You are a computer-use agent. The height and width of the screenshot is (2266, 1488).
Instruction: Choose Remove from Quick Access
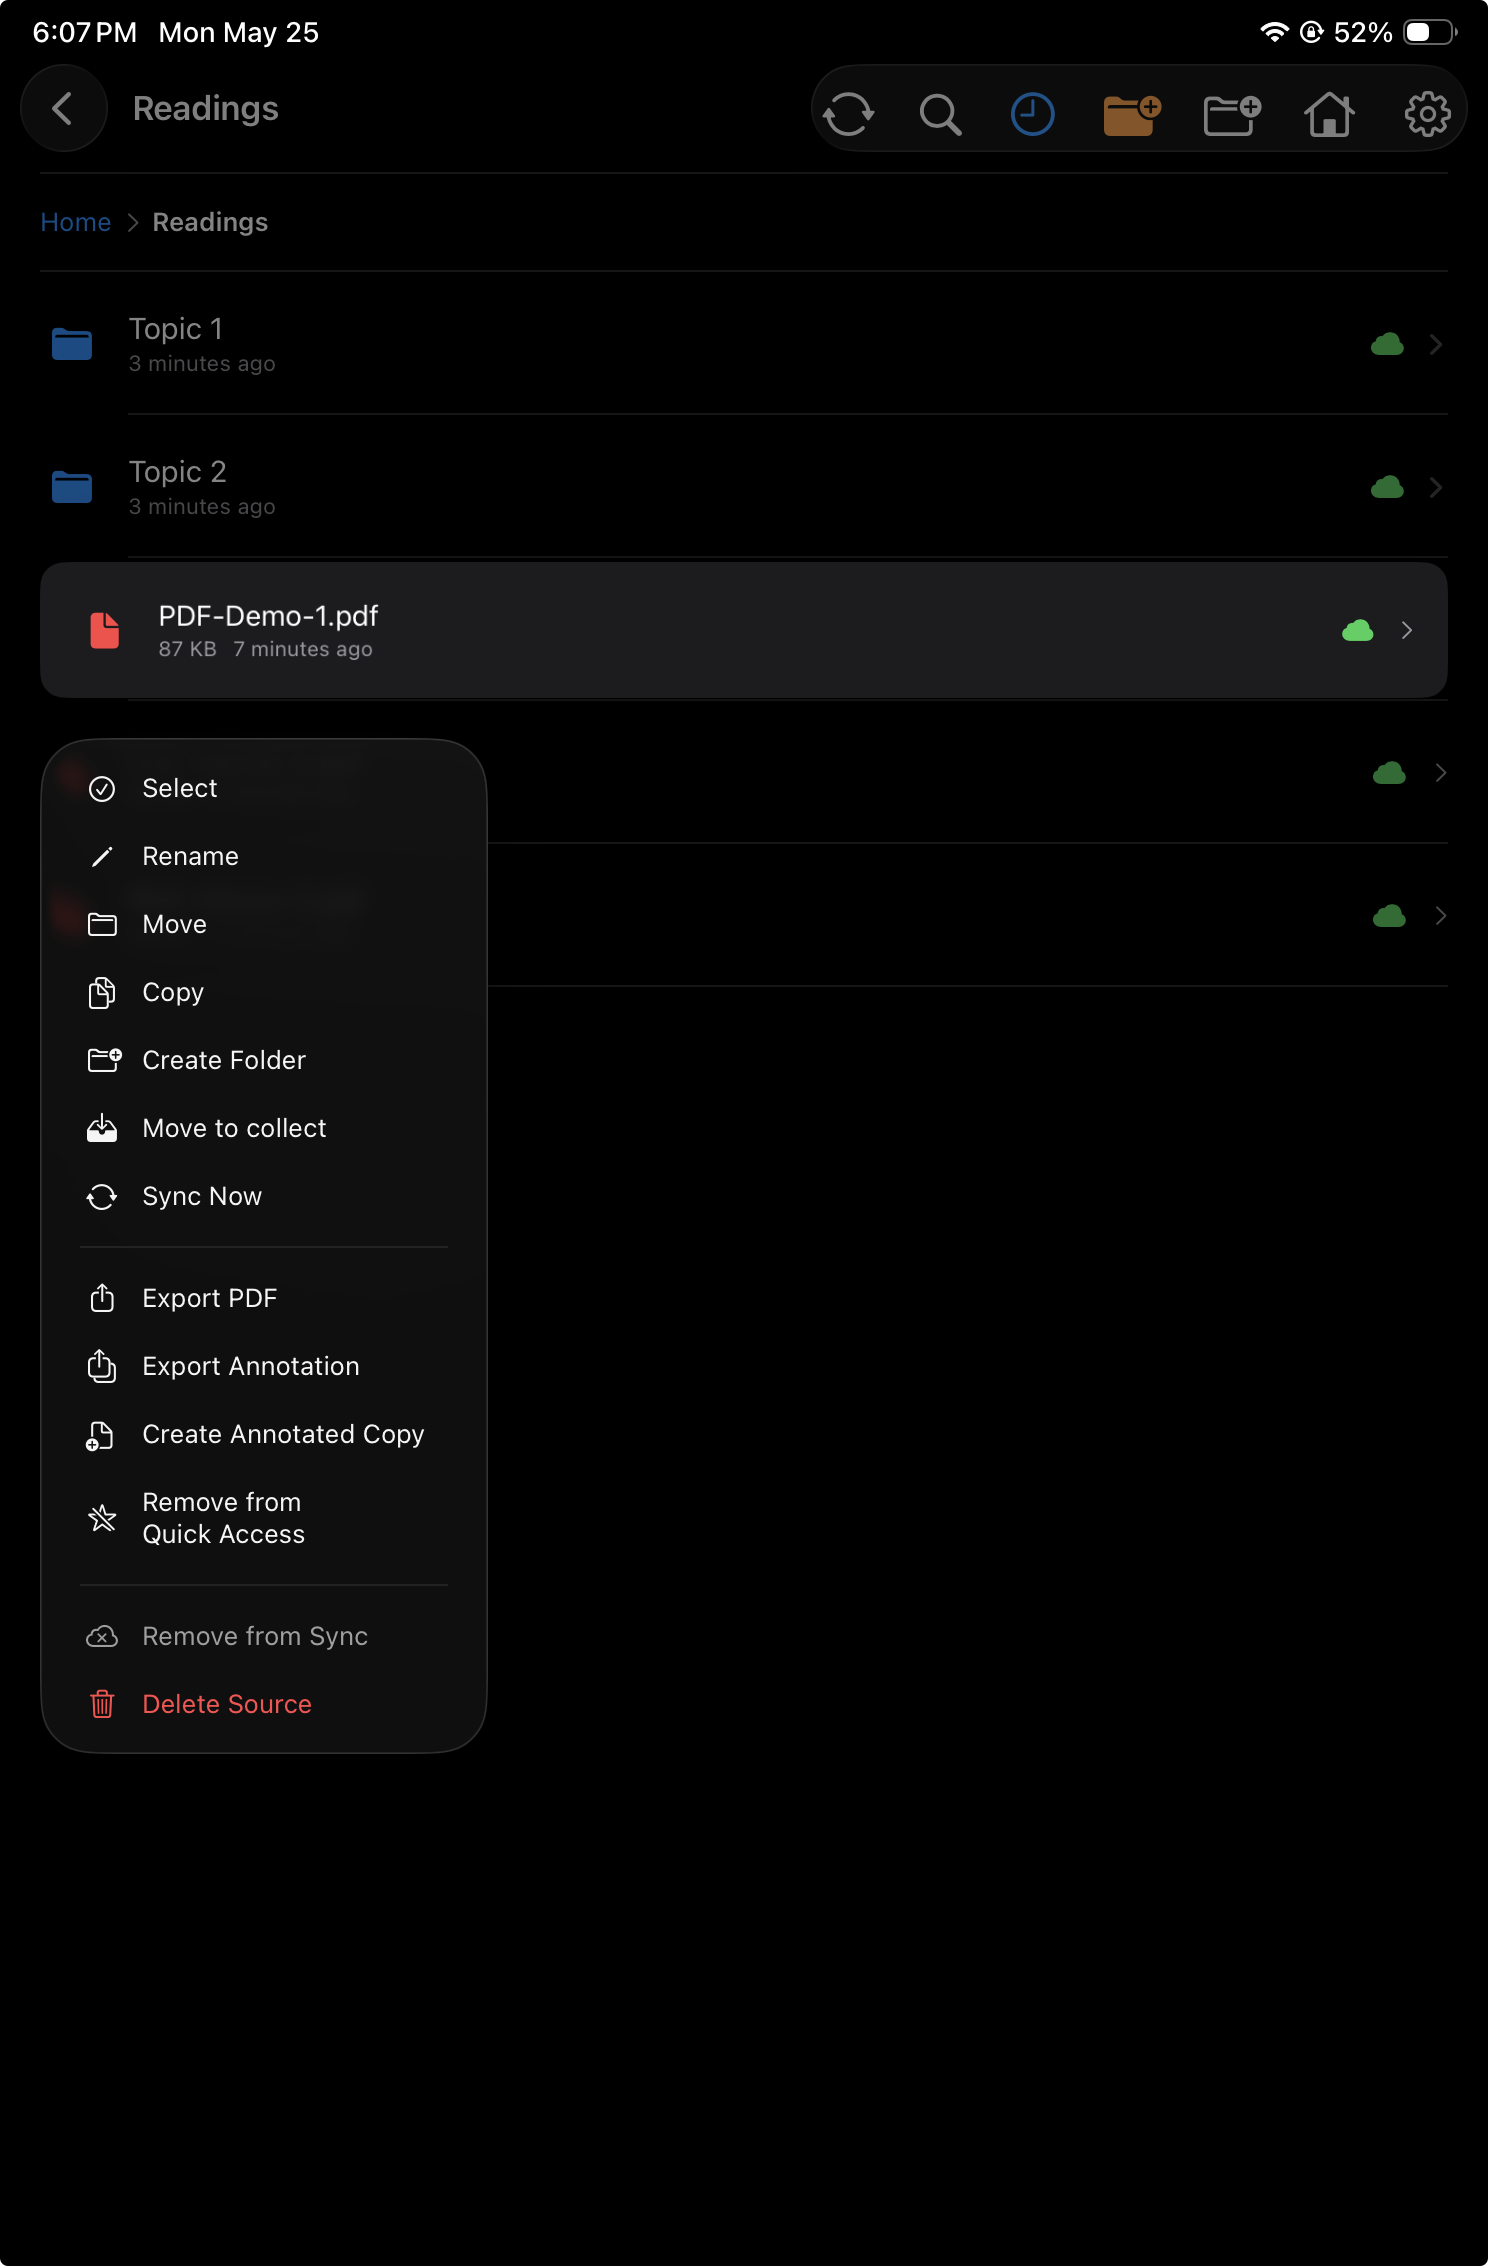pos(264,1518)
